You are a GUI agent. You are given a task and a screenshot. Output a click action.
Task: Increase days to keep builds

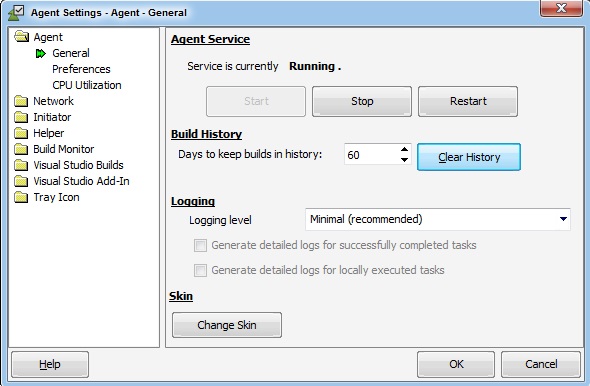(x=404, y=149)
